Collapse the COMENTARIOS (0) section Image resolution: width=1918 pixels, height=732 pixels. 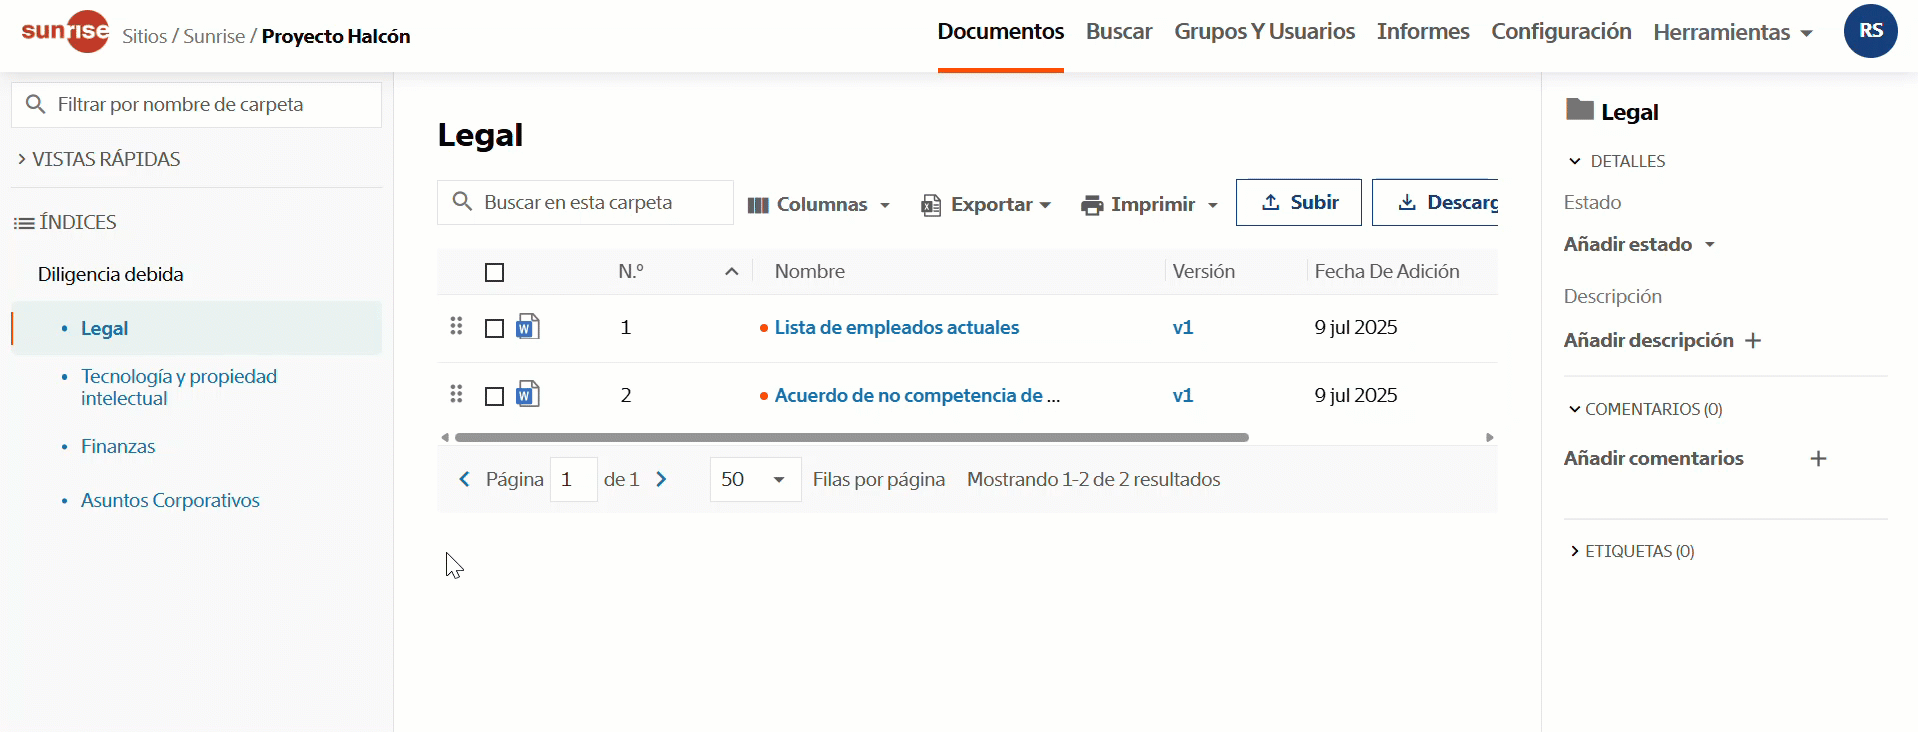(1645, 409)
